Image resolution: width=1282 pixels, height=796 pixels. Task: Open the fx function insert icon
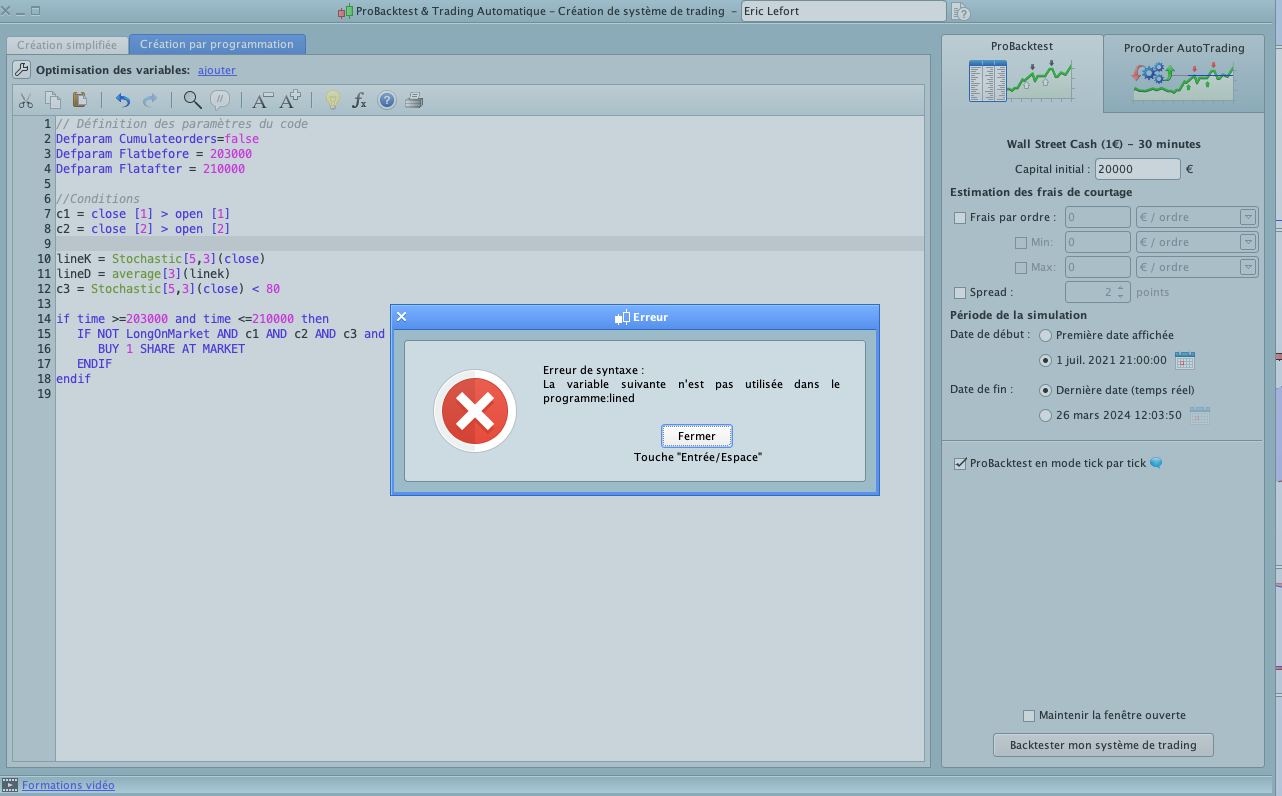coord(360,100)
